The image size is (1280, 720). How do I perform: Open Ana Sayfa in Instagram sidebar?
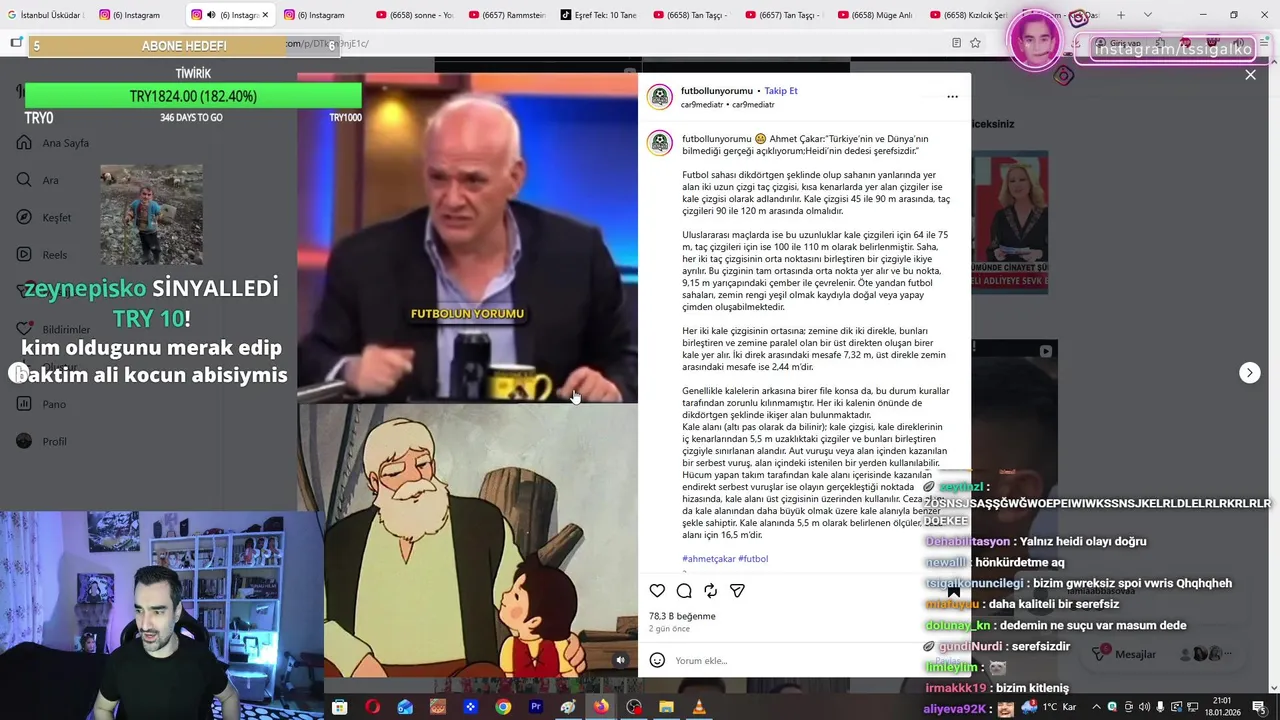click(x=53, y=143)
